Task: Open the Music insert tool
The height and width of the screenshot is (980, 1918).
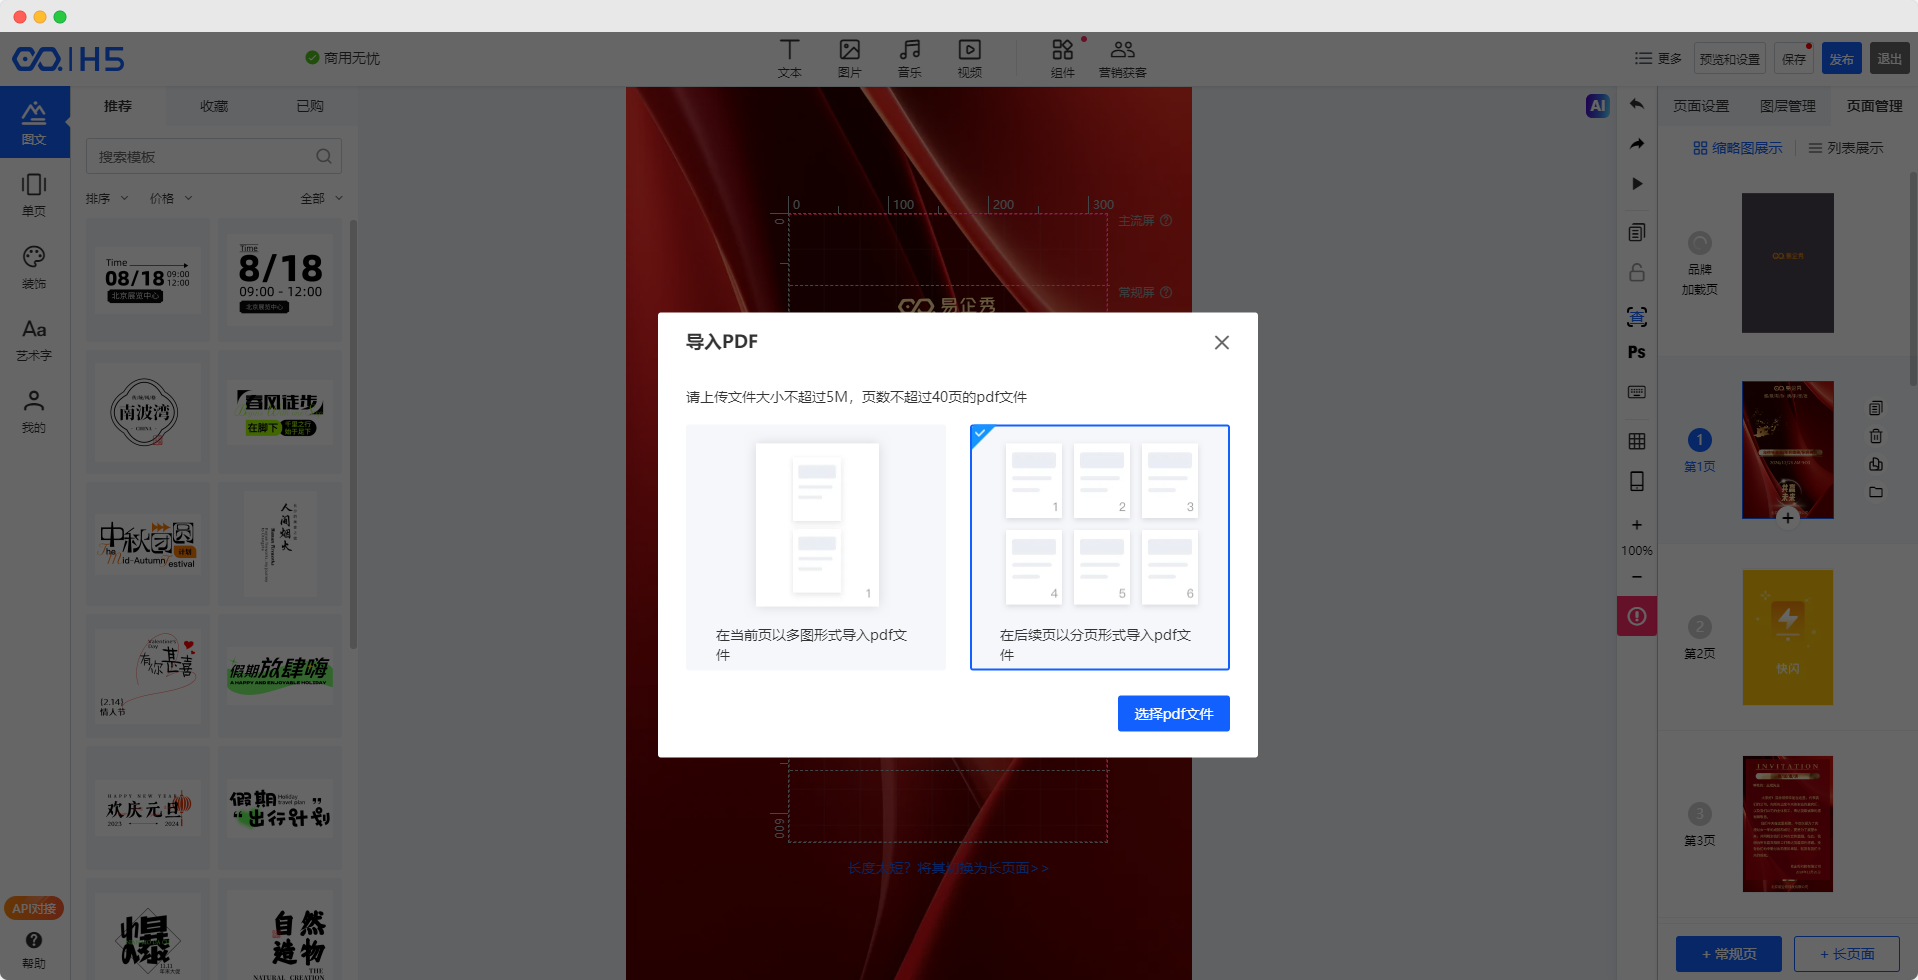Action: coord(909,57)
